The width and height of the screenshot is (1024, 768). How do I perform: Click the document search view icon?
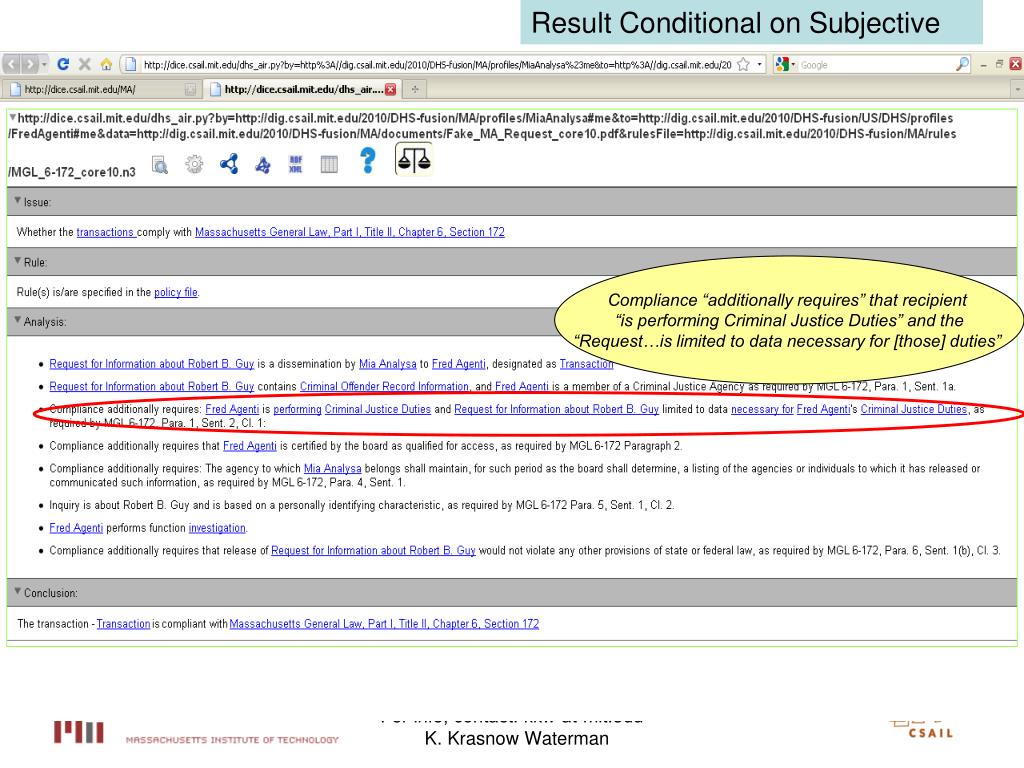tap(159, 165)
